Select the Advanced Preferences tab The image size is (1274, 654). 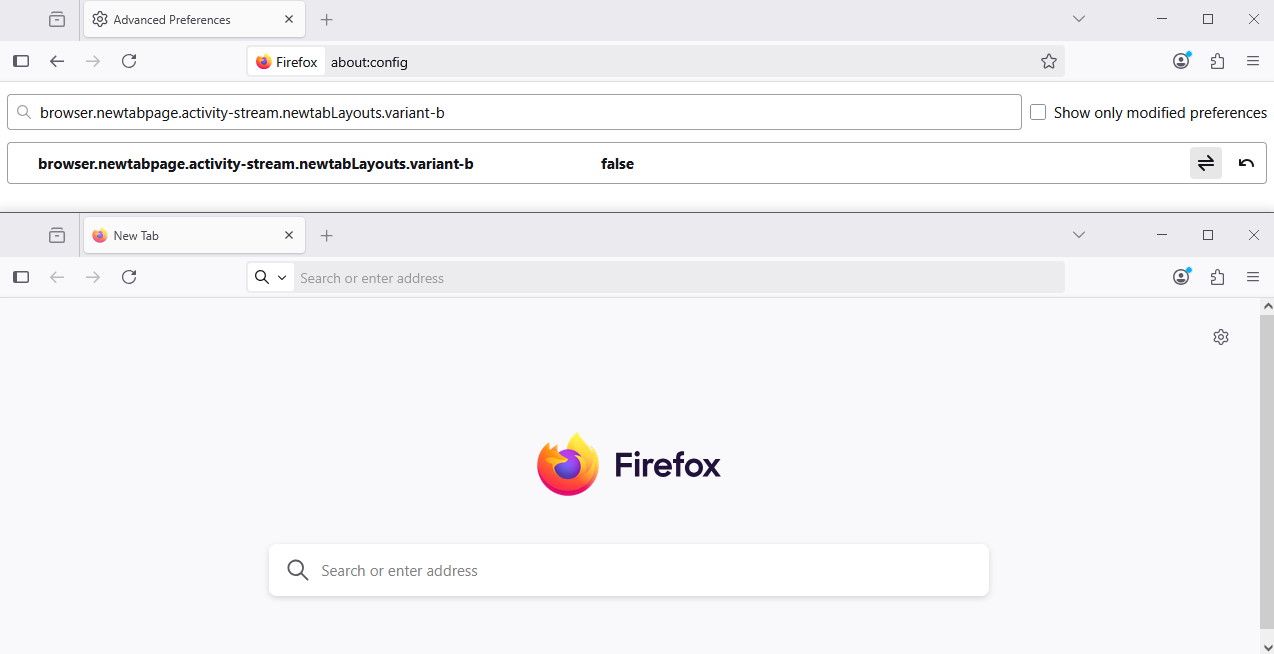pos(194,19)
